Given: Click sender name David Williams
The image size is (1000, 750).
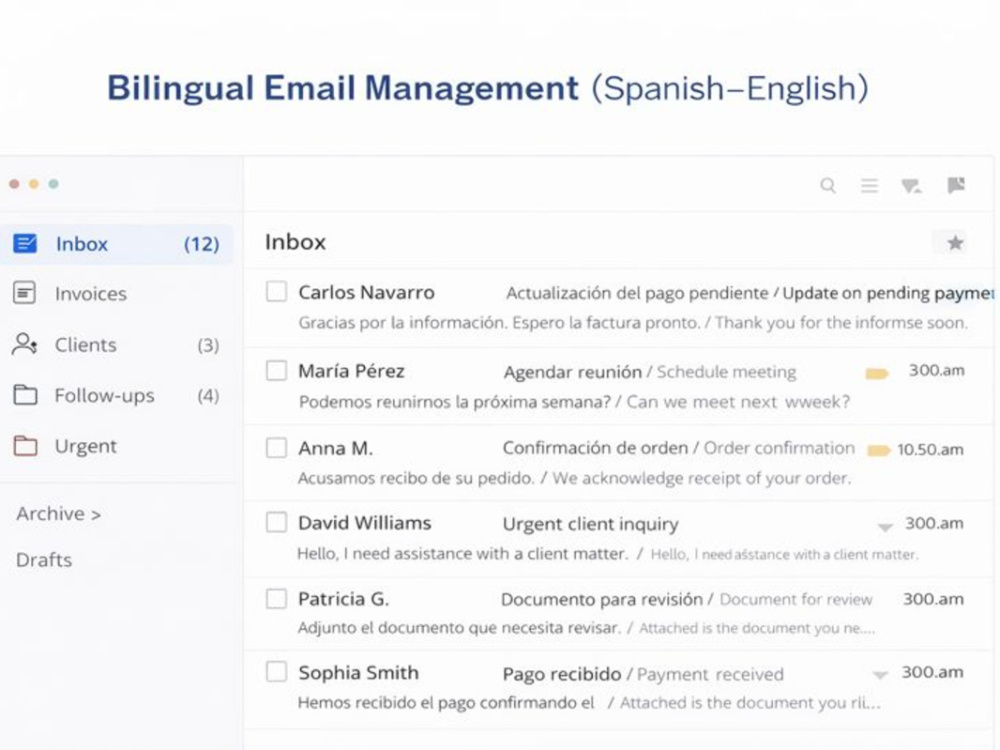Looking at the screenshot, I should pos(365,523).
